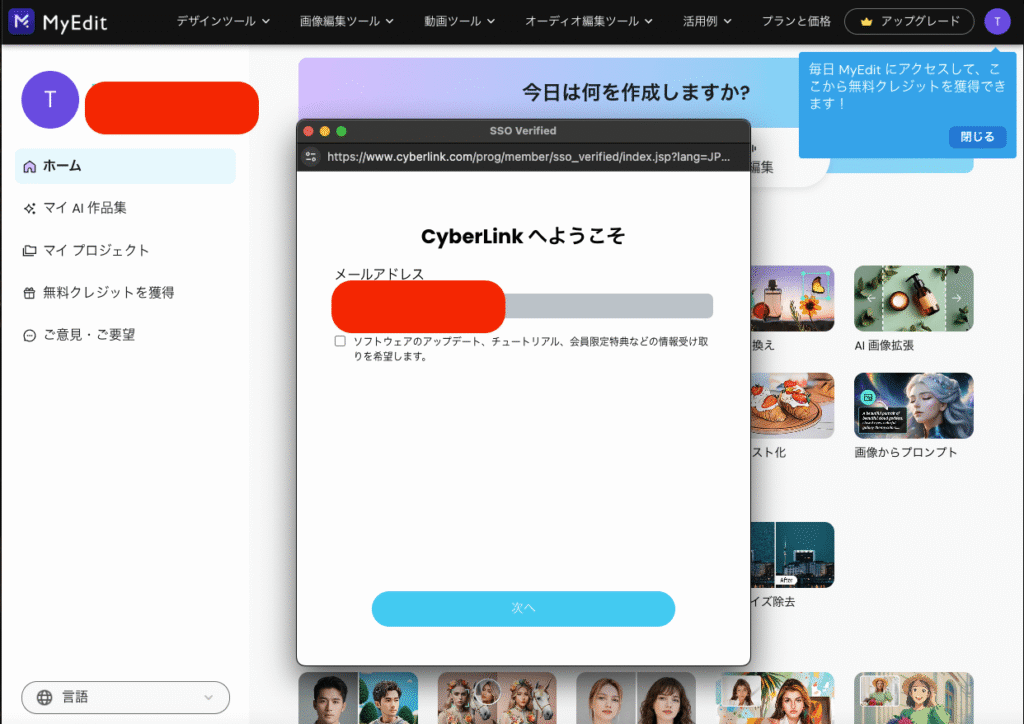Open the 画像編集ツール dropdown menu

tap(346, 21)
